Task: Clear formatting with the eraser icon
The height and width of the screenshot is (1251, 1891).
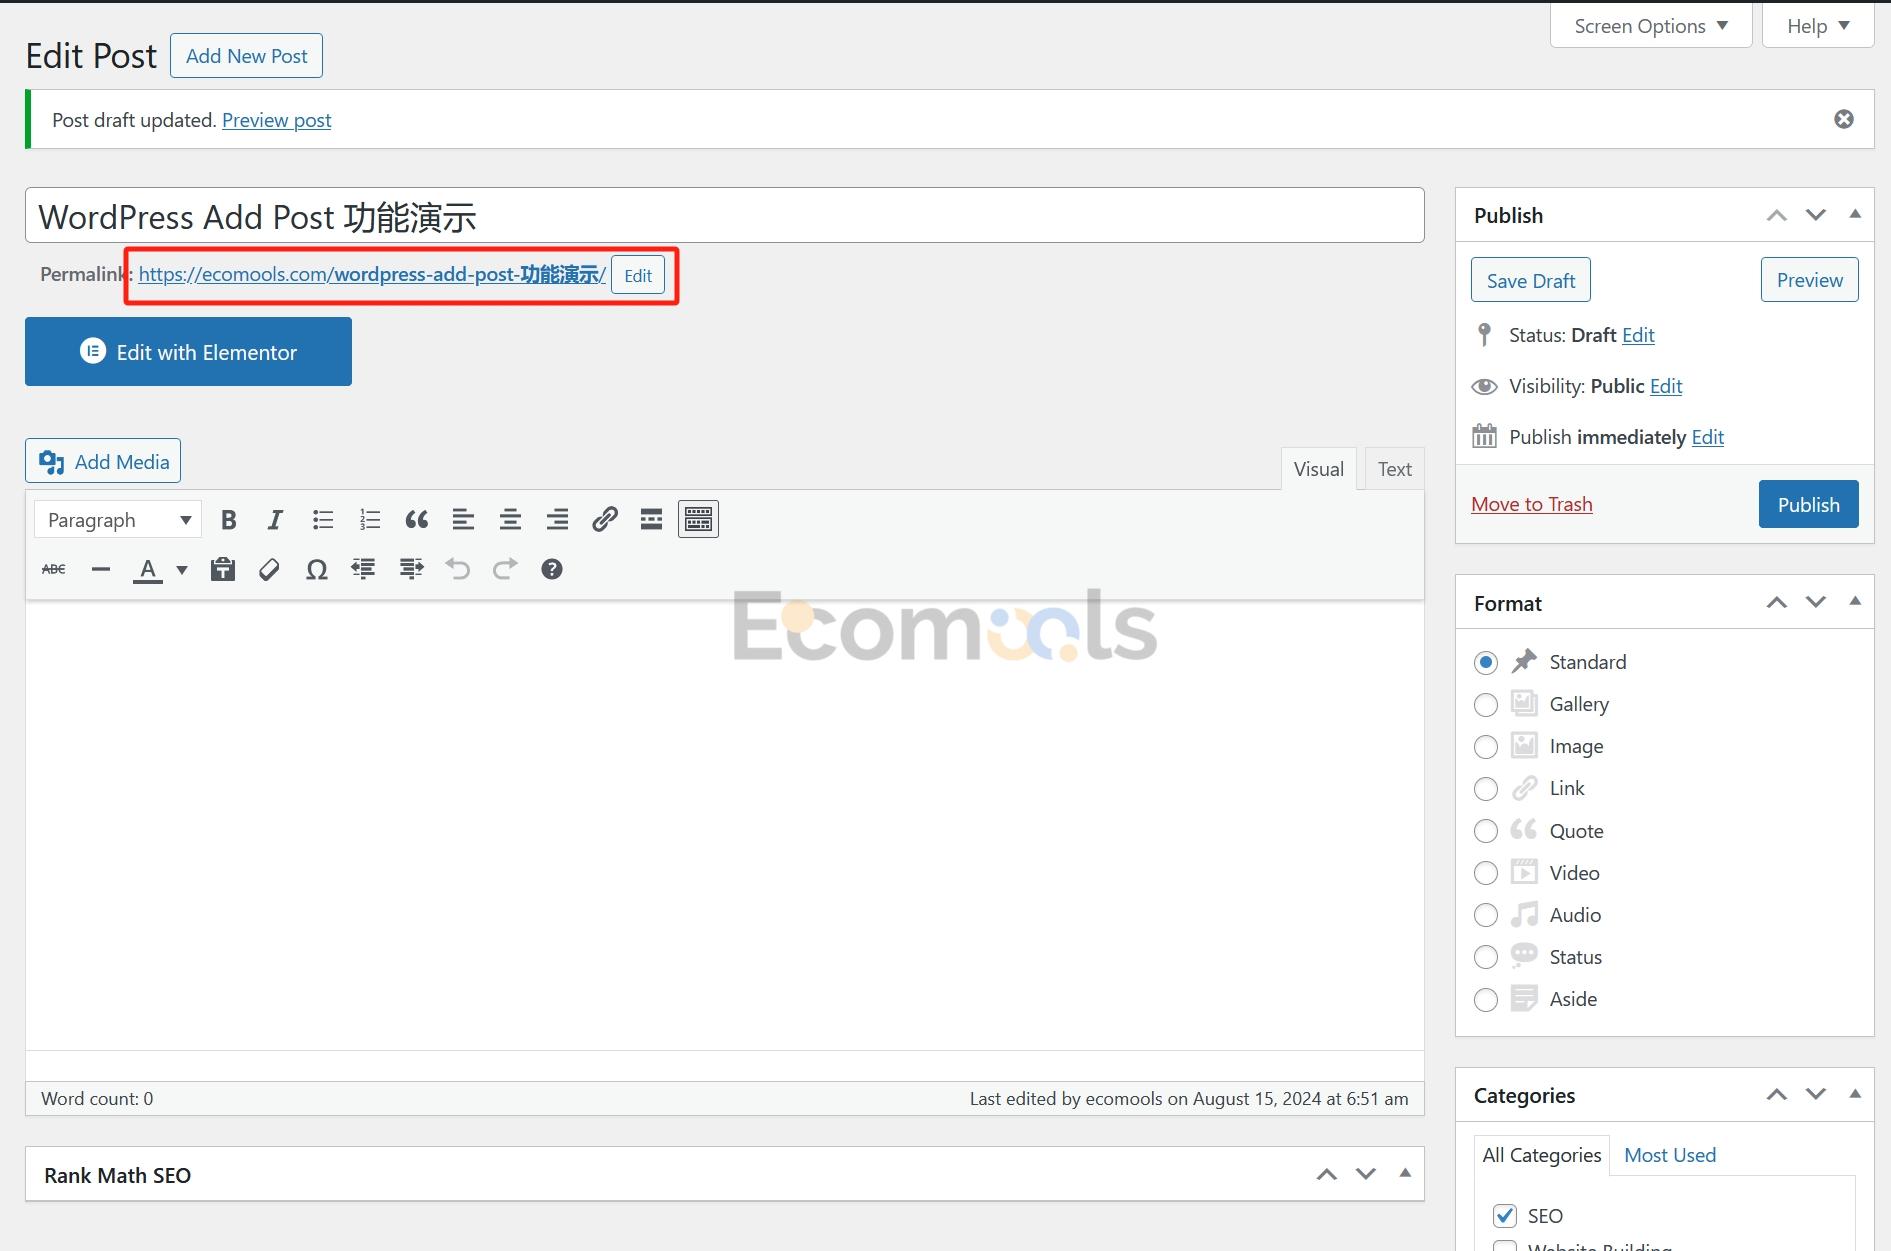Action: 269,570
